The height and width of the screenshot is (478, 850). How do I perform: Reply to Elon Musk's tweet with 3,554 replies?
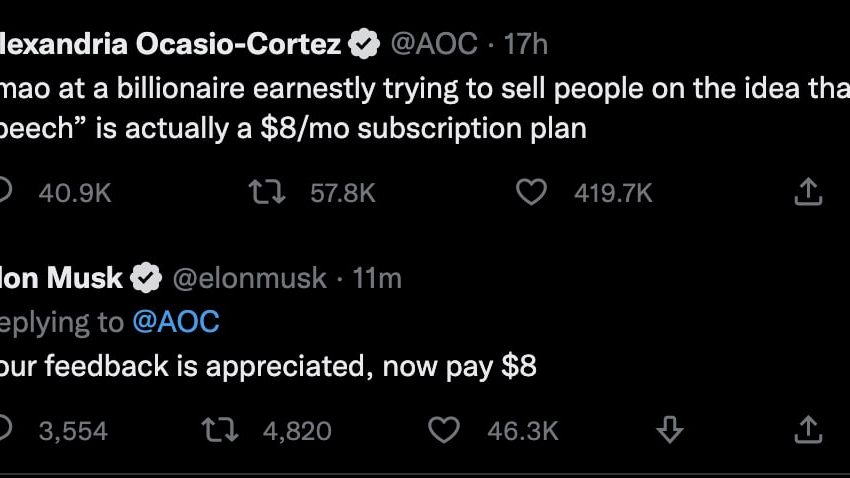5,430
